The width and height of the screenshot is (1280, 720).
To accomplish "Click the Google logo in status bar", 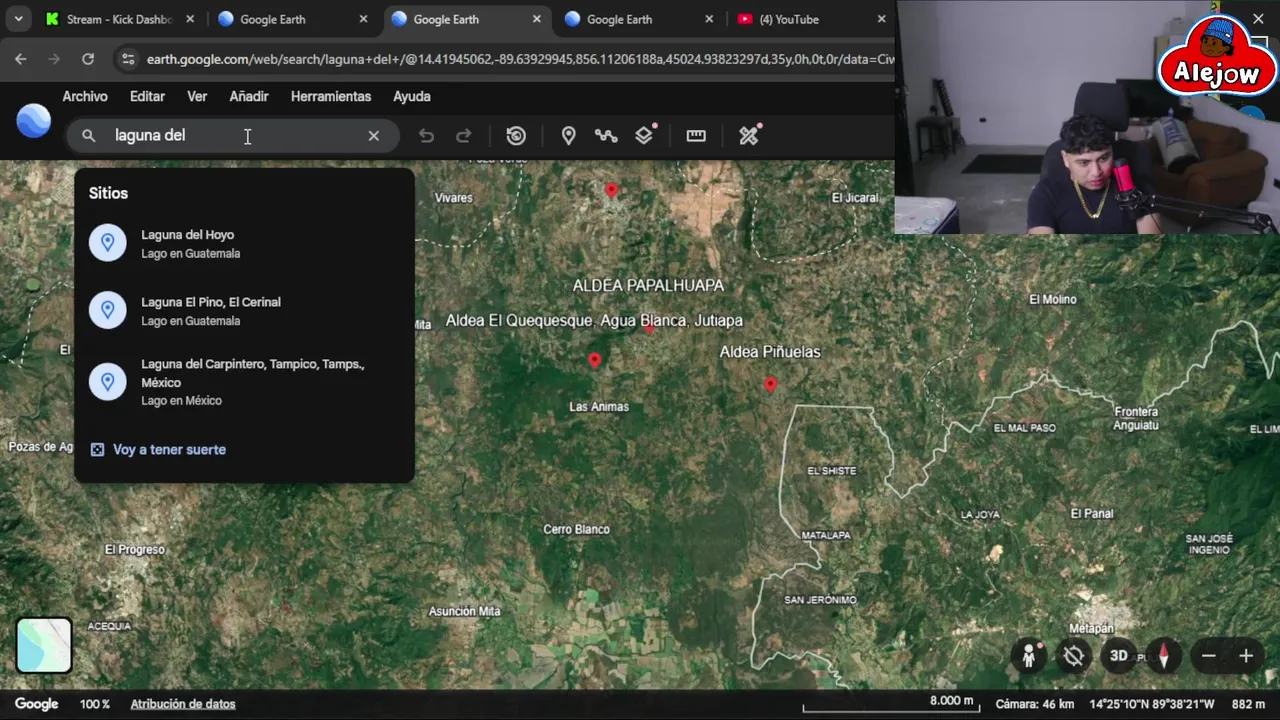I will pos(37,704).
